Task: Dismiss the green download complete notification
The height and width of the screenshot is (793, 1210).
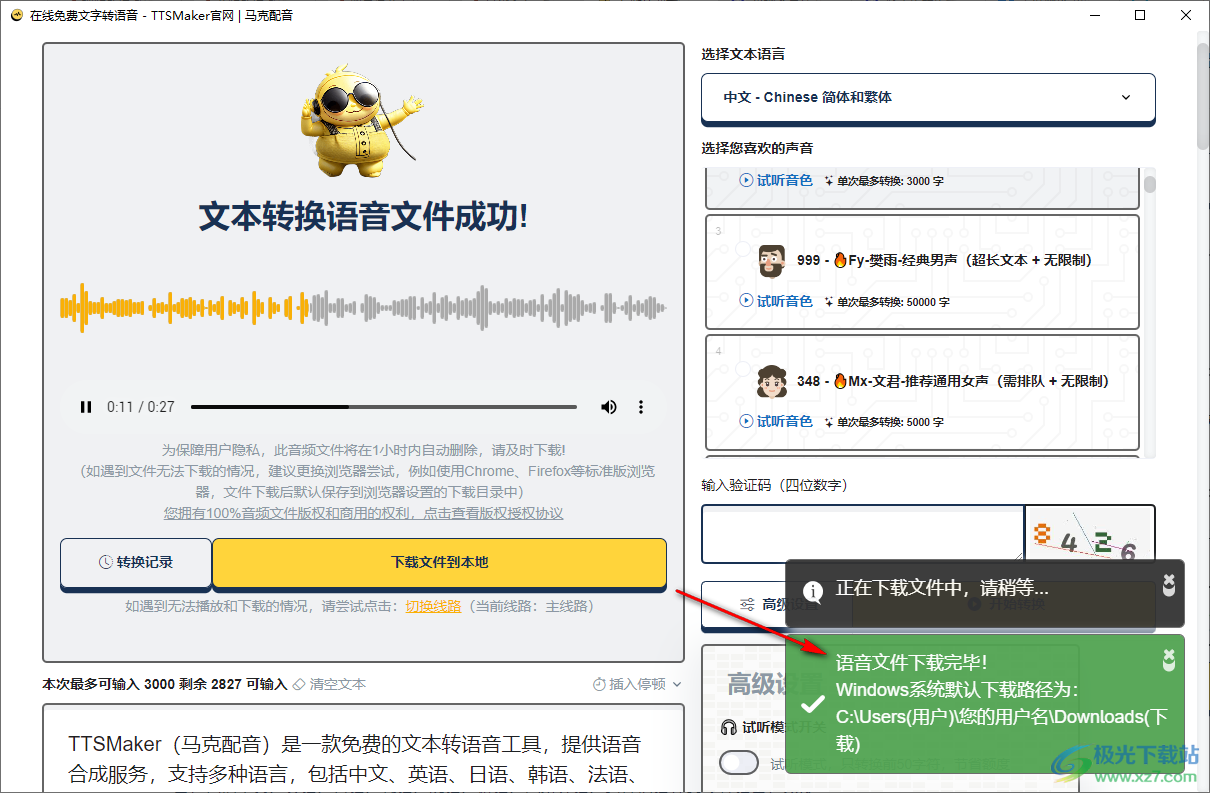Action: (x=1168, y=659)
